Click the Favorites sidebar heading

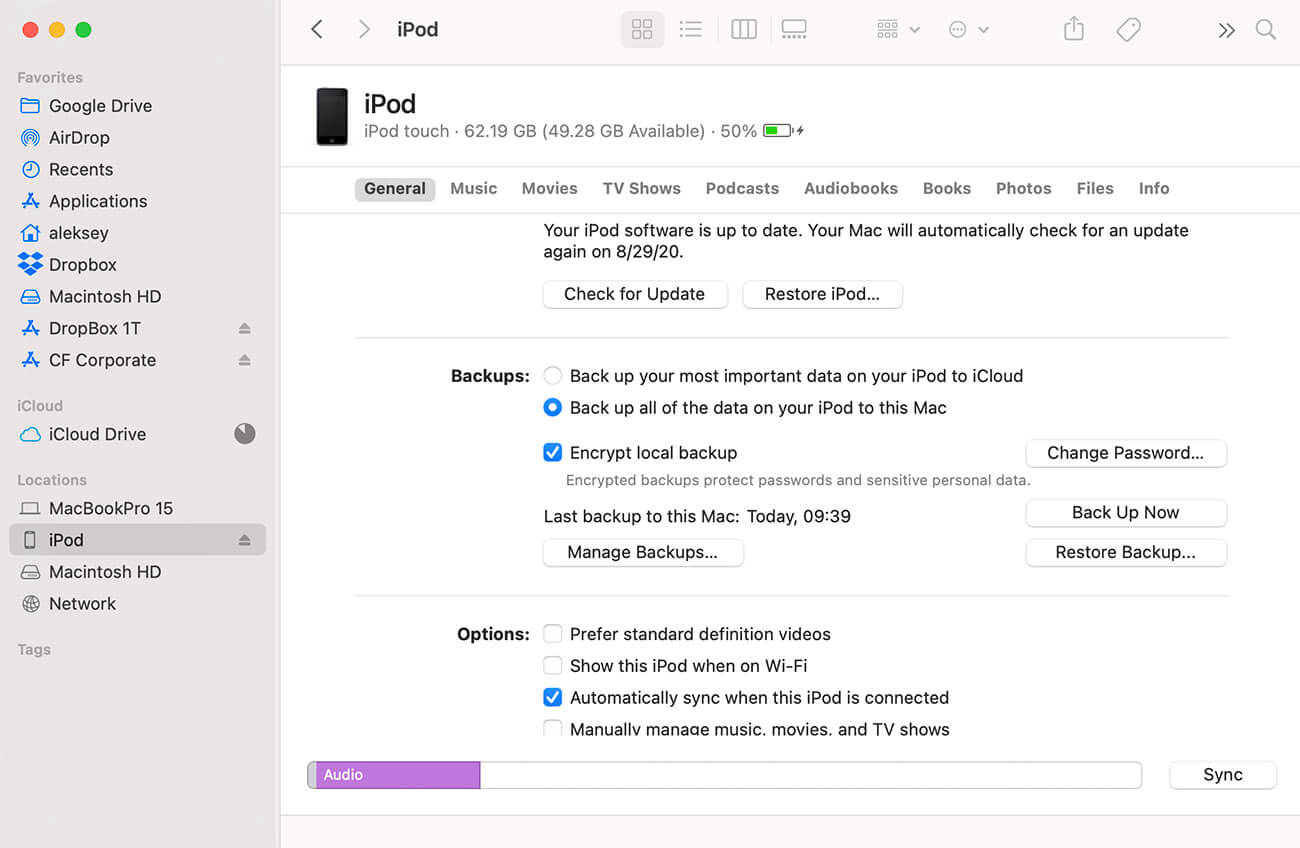pyautogui.click(x=50, y=78)
